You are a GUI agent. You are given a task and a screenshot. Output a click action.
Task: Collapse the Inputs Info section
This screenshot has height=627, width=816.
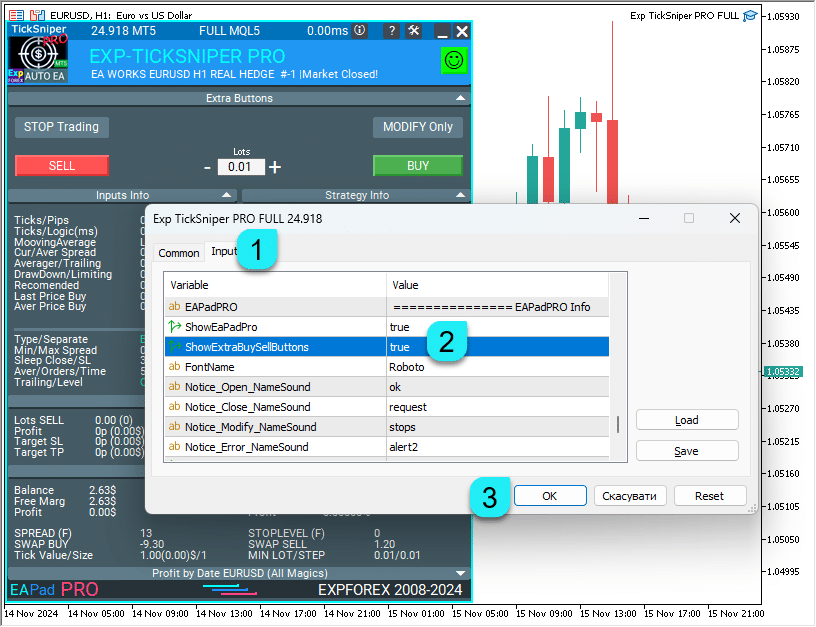226,196
